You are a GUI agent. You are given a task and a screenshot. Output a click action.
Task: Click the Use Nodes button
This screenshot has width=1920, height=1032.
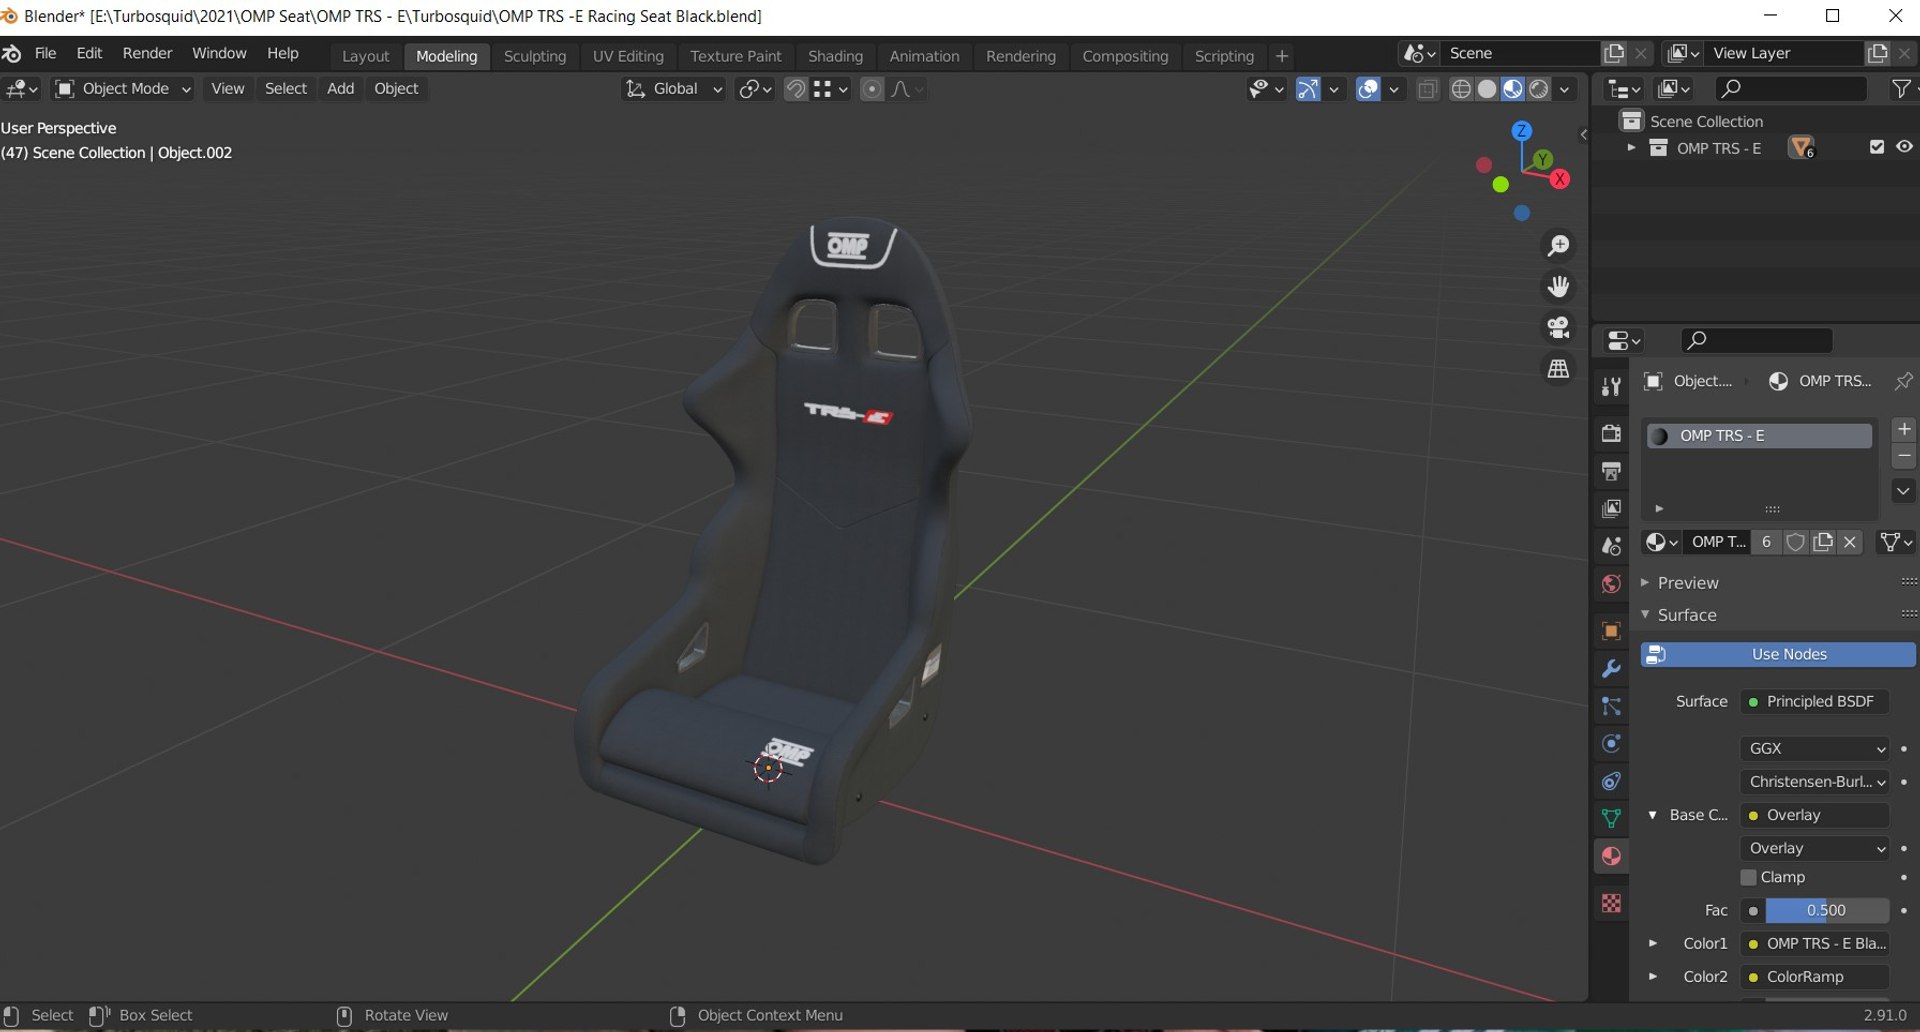pyautogui.click(x=1778, y=654)
